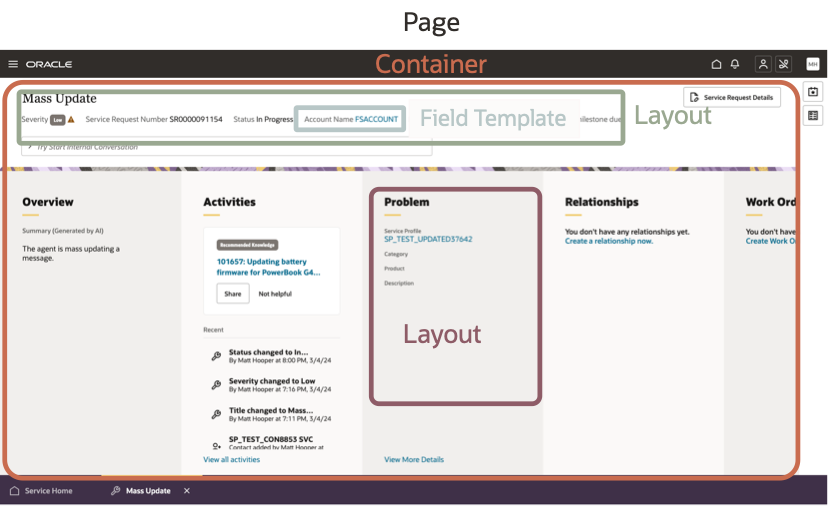
Task: Open the notifications bell
Action: point(735,64)
